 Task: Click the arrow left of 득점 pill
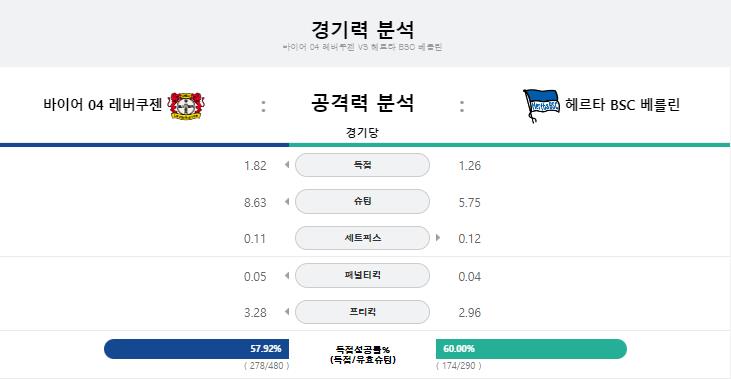[287, 165]
